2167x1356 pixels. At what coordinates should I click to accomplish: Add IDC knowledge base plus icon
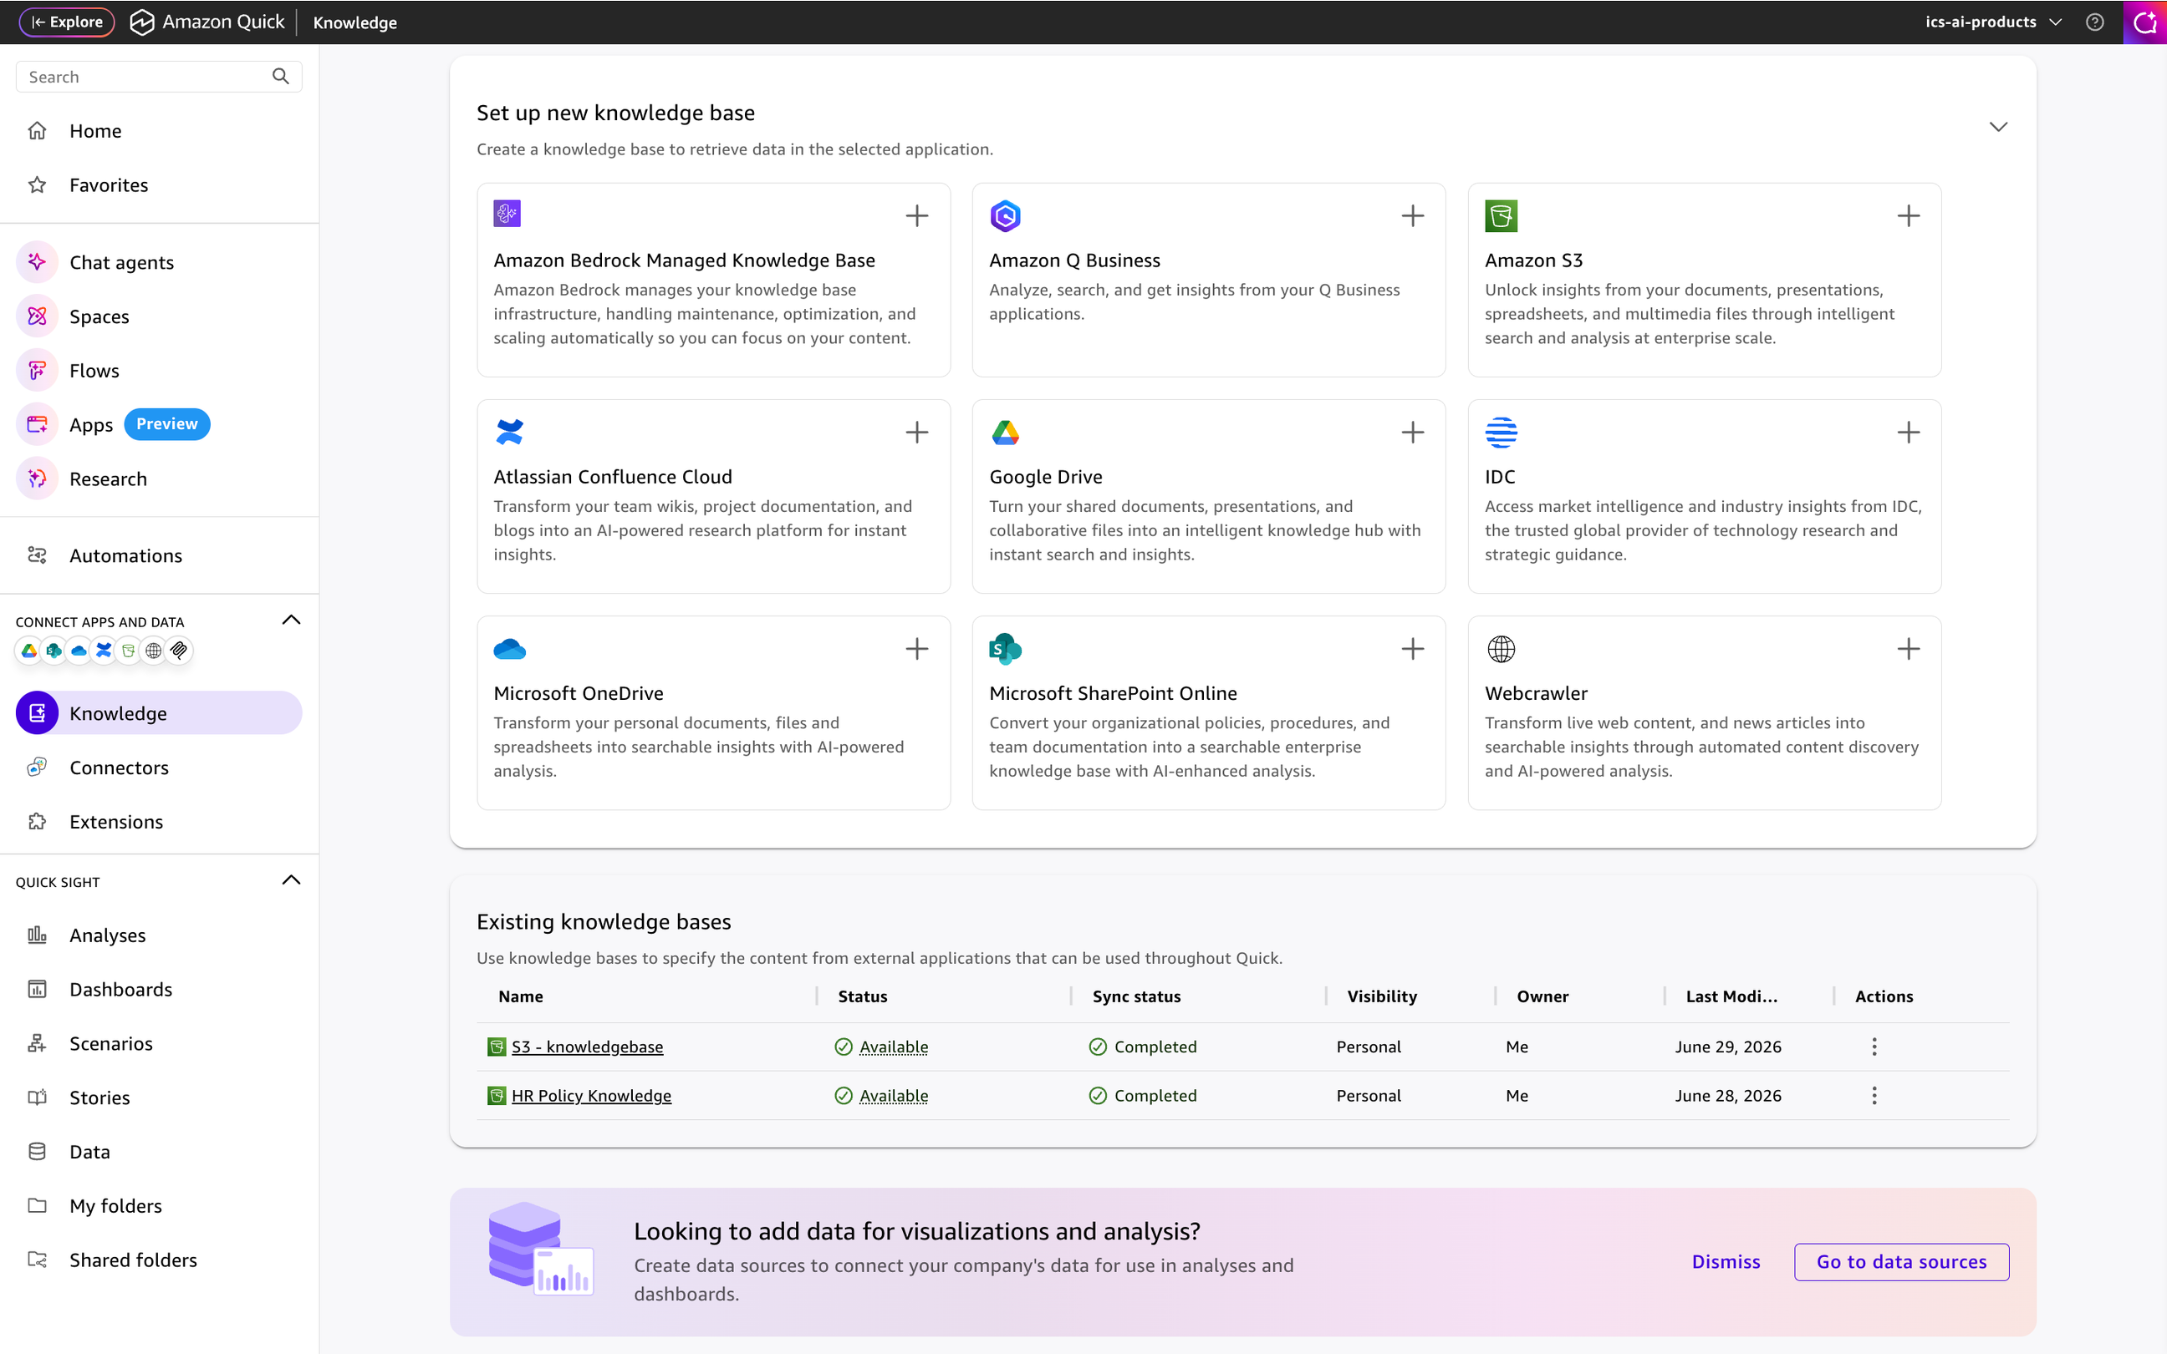point(1908,432)
